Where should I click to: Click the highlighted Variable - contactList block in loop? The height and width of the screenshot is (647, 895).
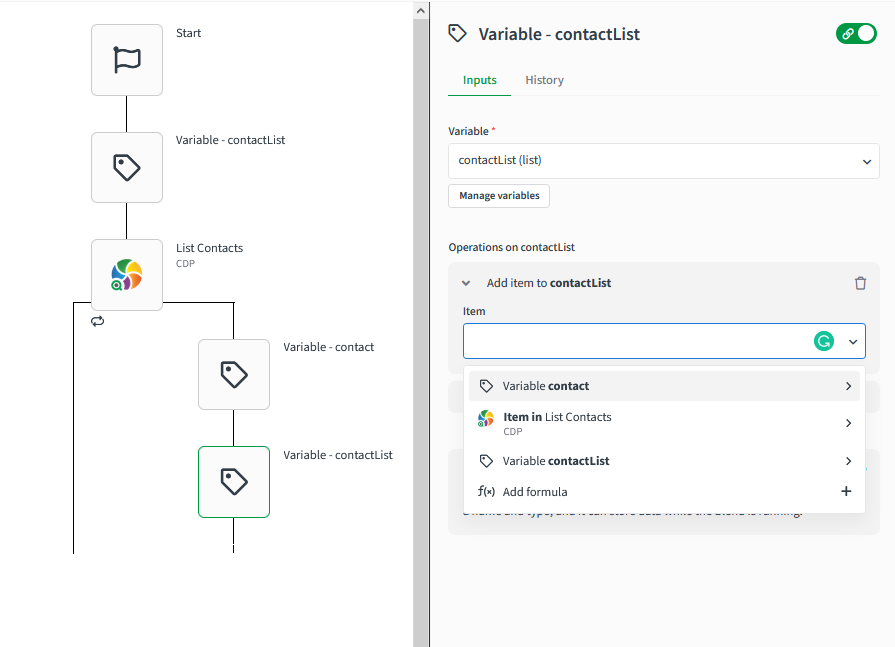point(234,482)
